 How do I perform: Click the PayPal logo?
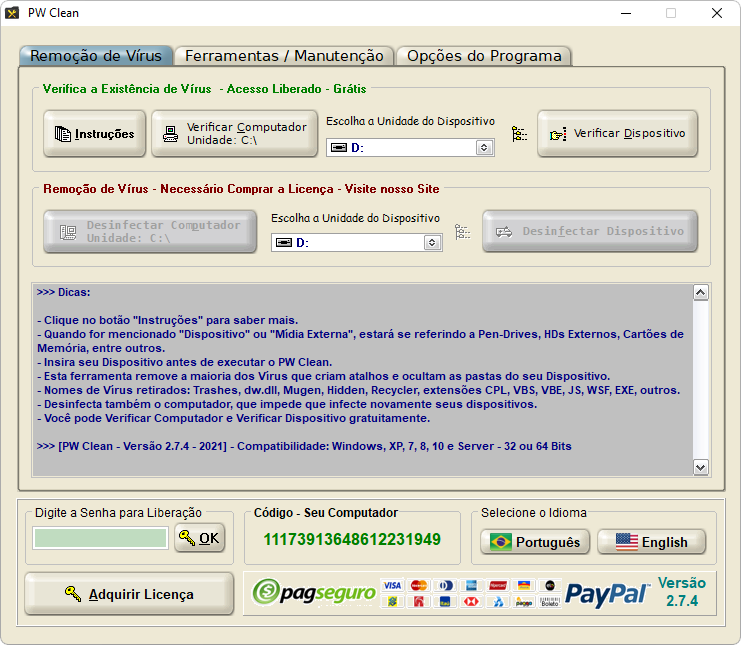607,594
